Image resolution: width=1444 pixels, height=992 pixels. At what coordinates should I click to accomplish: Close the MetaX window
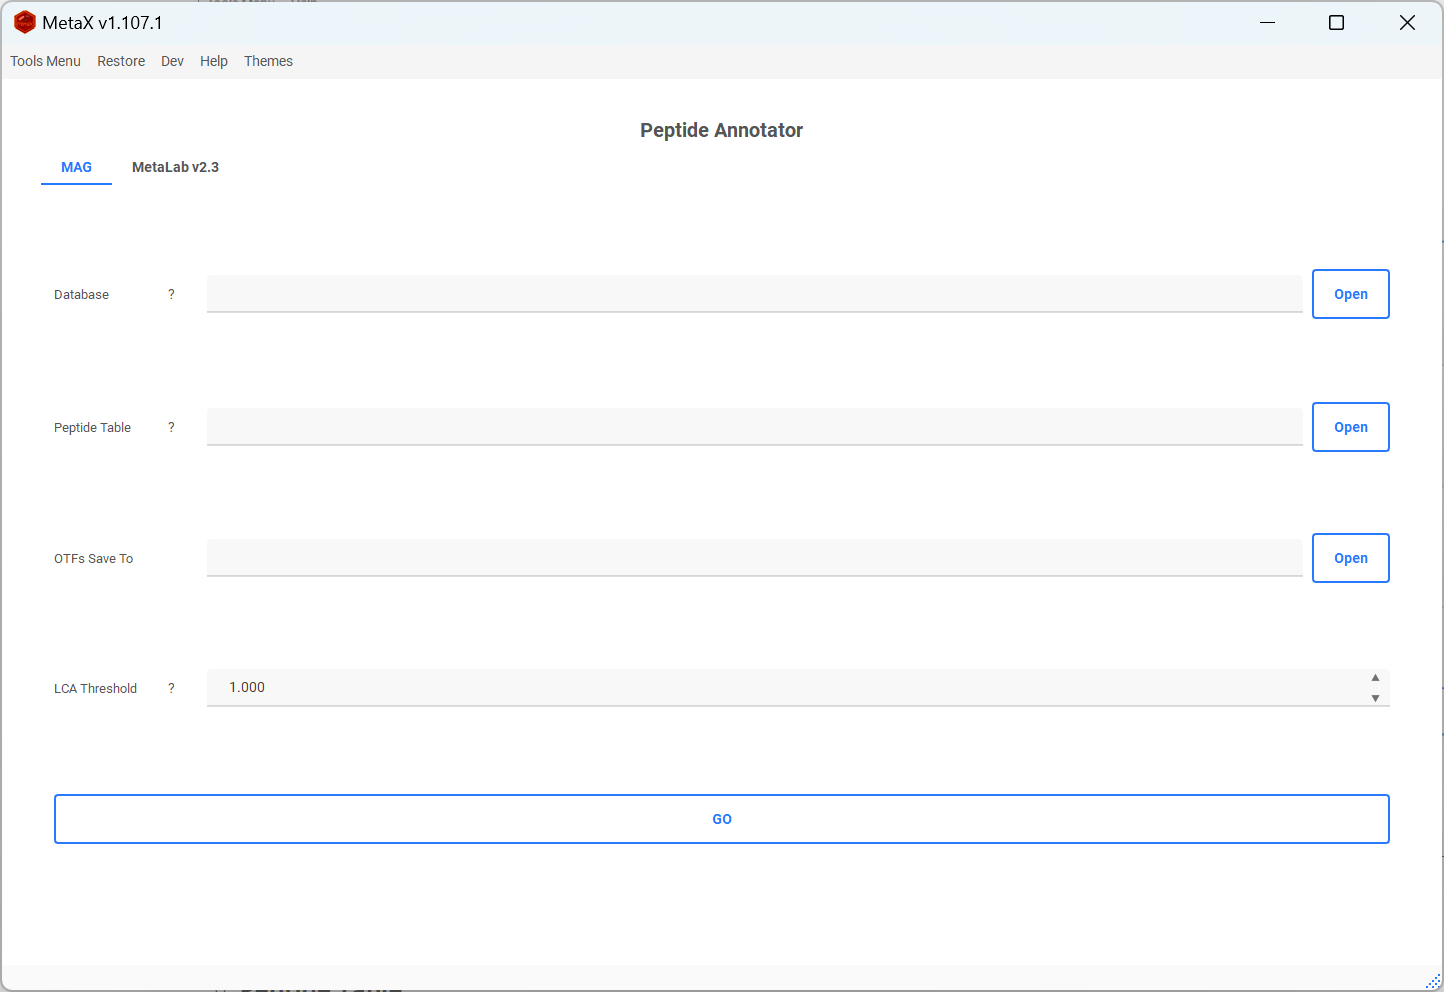point(1407,22)
